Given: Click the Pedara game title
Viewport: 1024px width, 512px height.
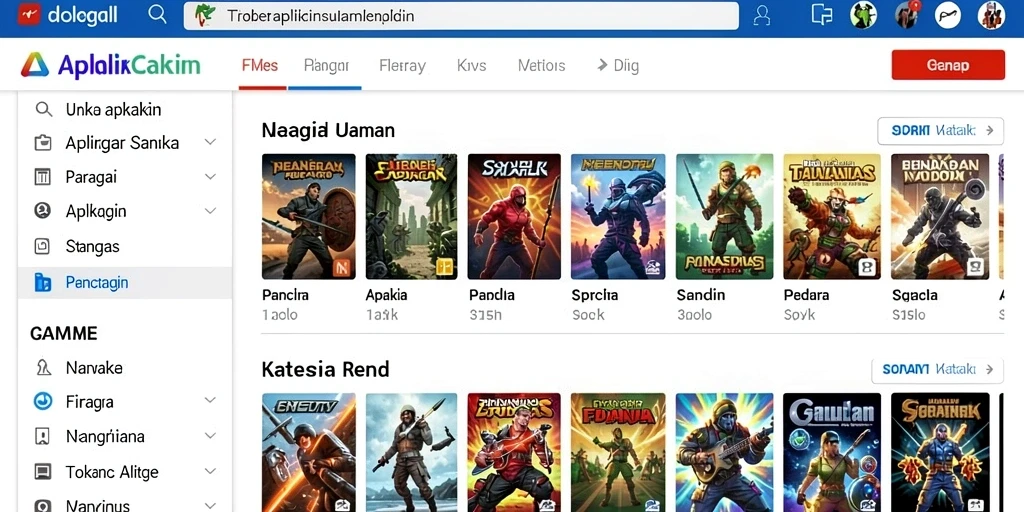Looking at the screenshot, I should [x=807, y=295].
